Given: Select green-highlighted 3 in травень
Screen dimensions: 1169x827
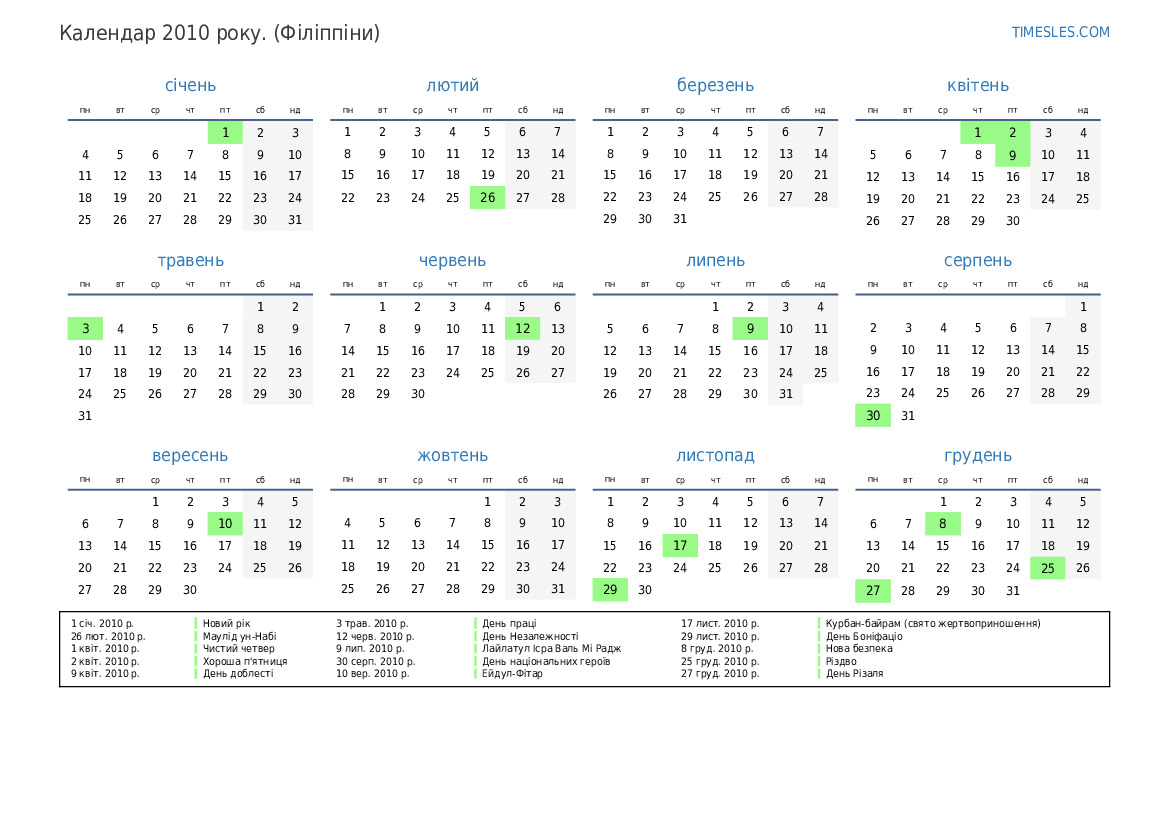Looking at the screenshot, I should point(85,328).
